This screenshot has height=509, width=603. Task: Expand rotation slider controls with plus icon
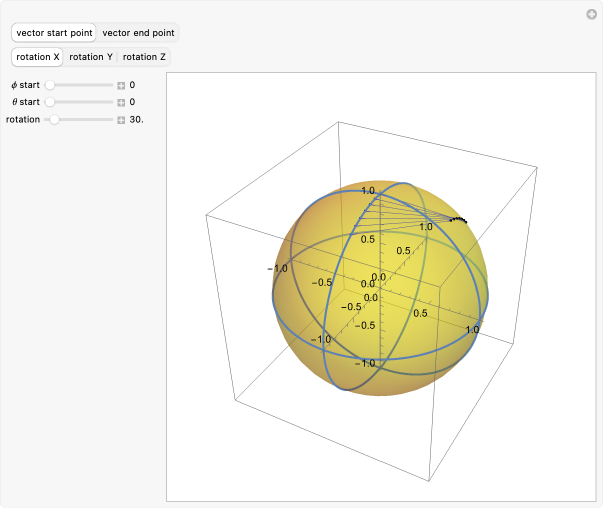coord(121,120)
